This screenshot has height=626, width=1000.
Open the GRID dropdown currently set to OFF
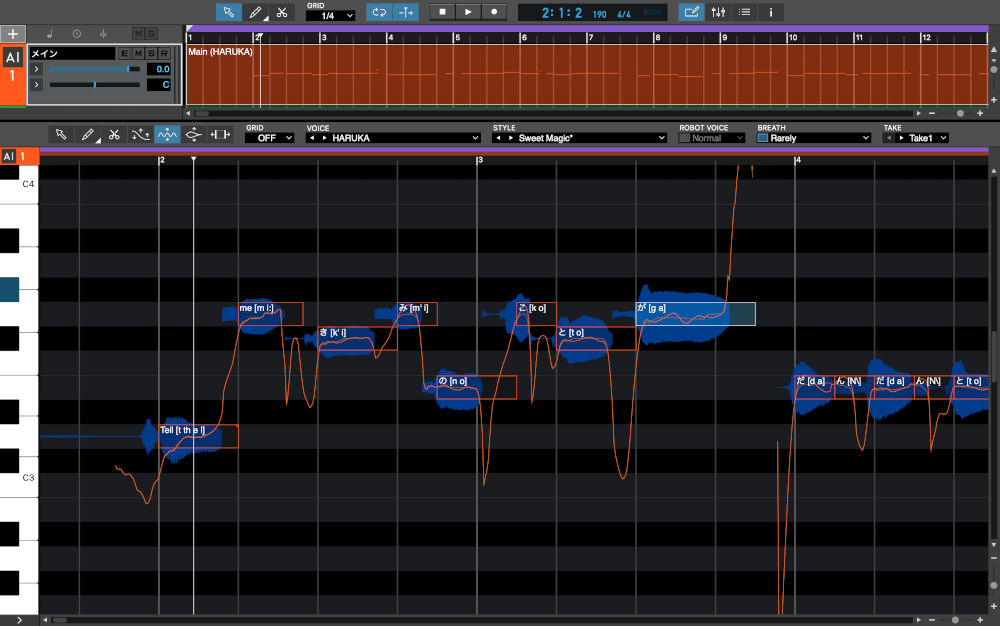[271, 136]
